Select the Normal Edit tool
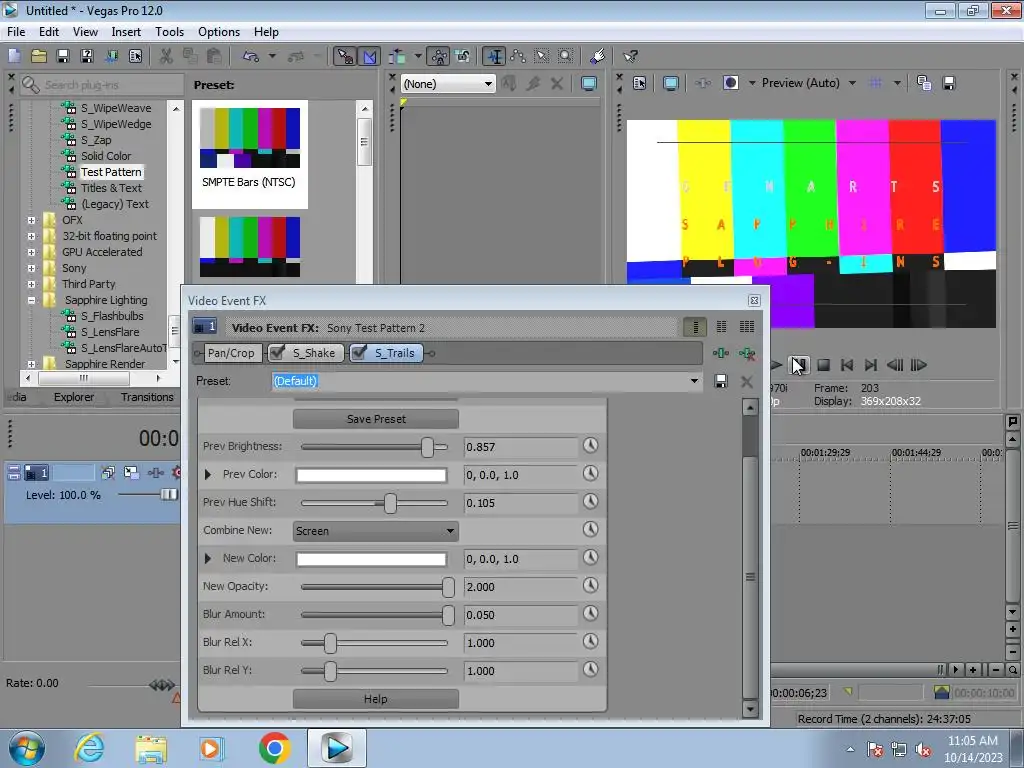1024x768 pixels. [x=494, y=56]
